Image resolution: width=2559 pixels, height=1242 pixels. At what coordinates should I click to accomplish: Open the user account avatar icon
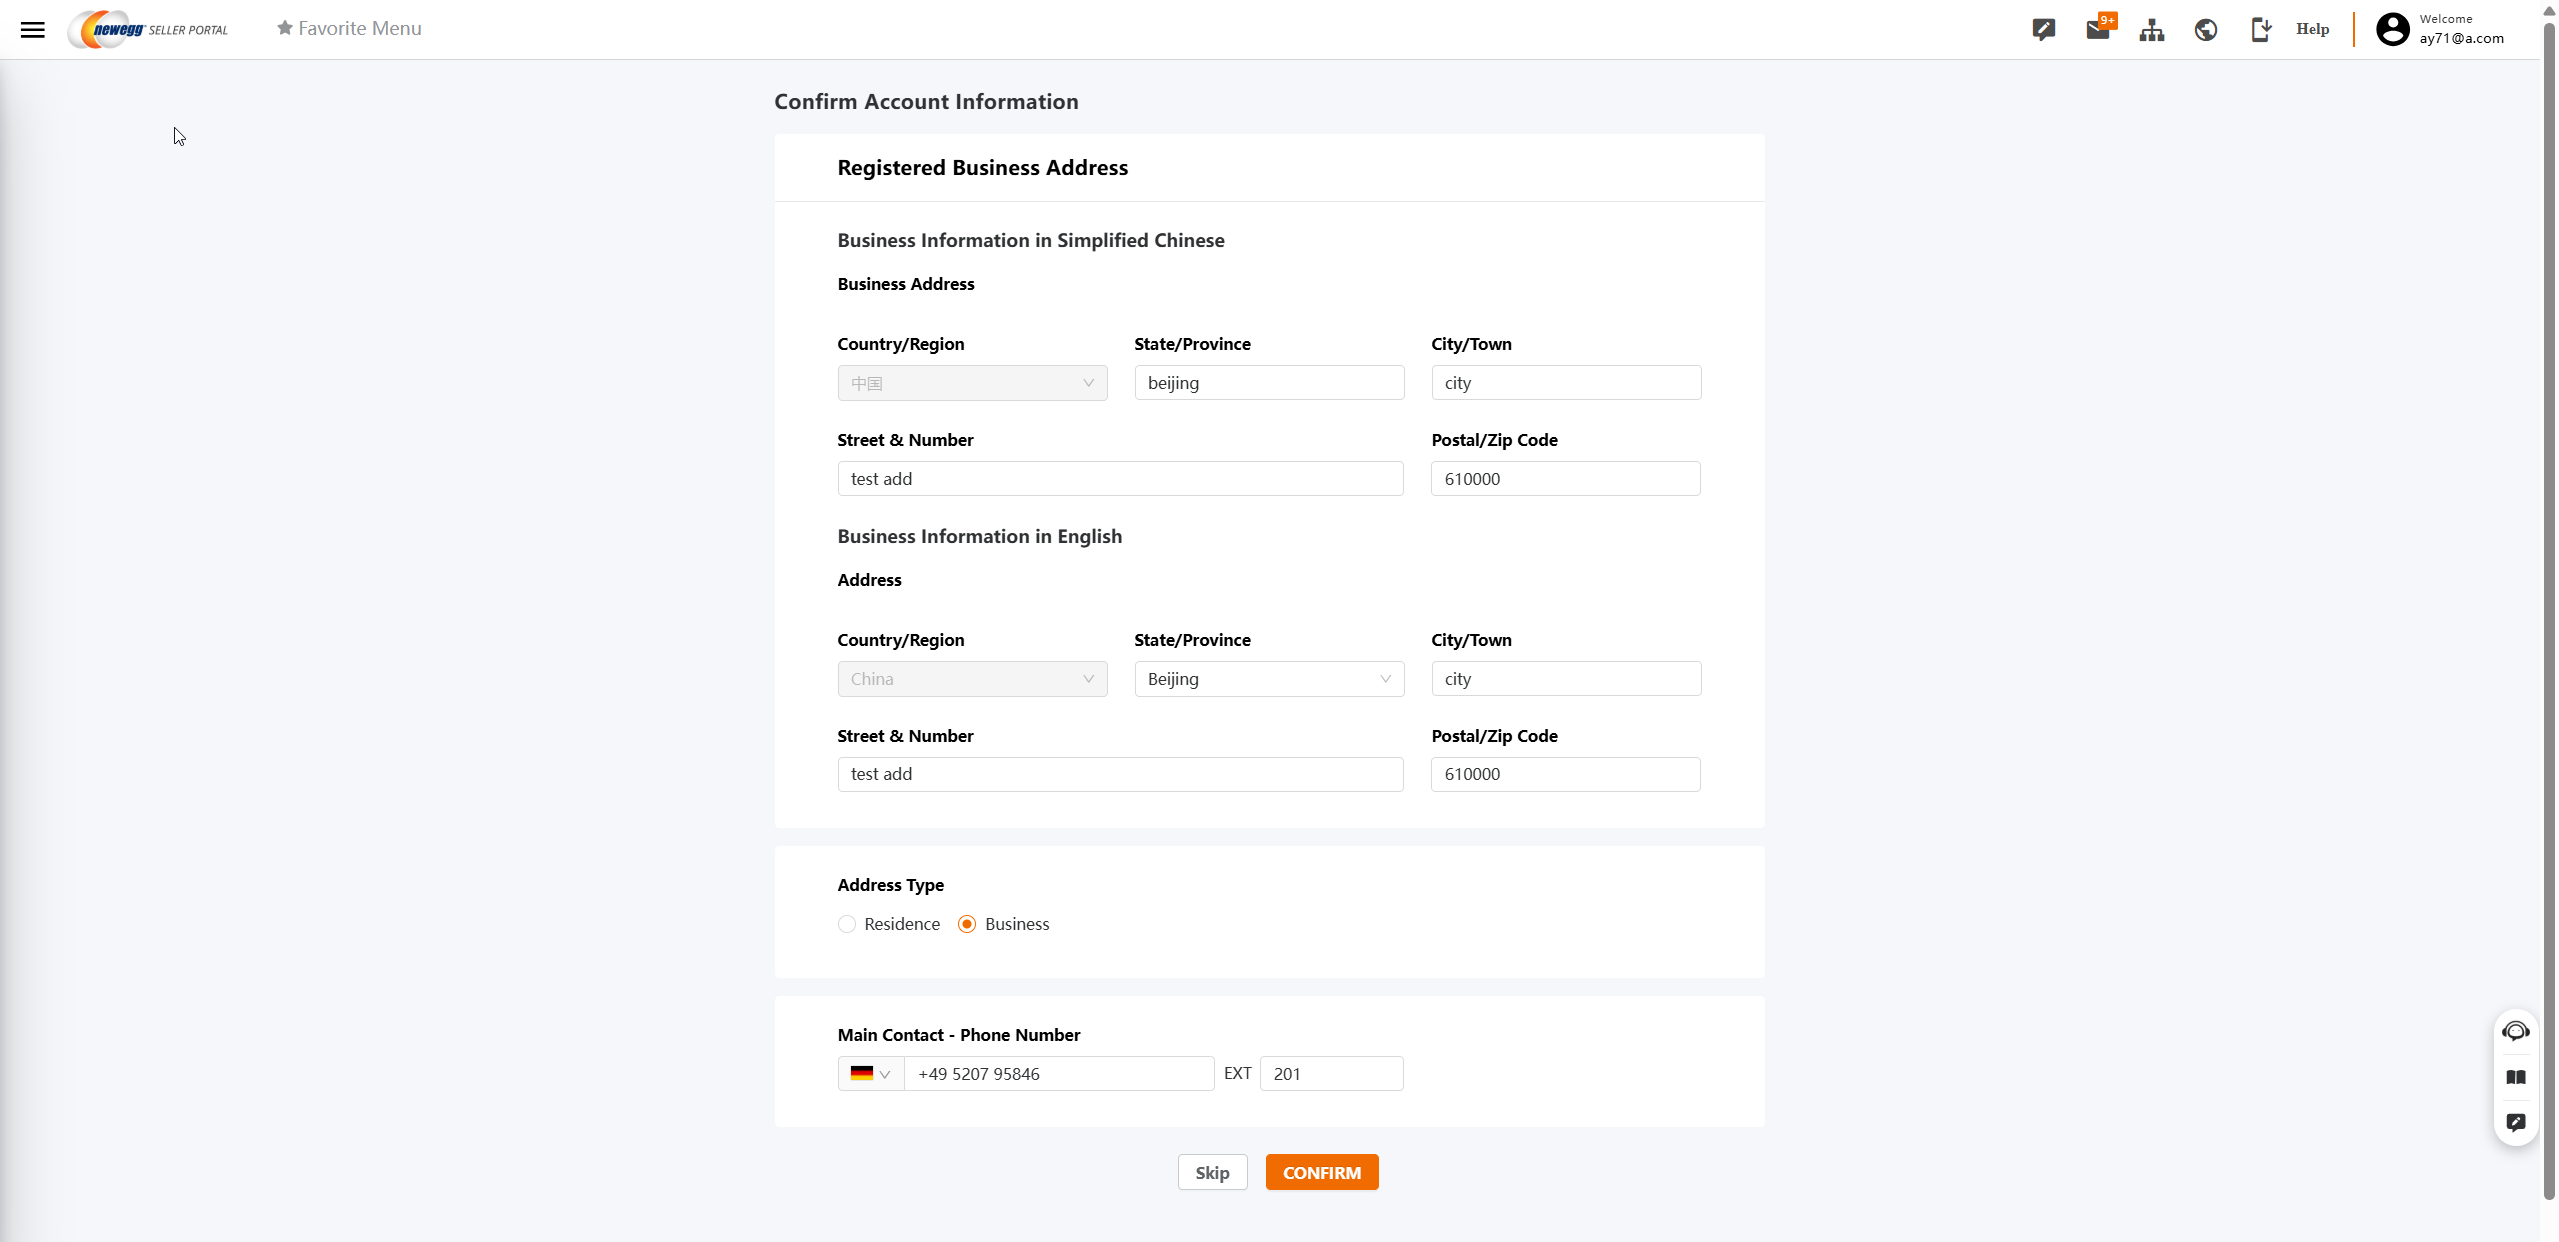tap(2392, 29)
